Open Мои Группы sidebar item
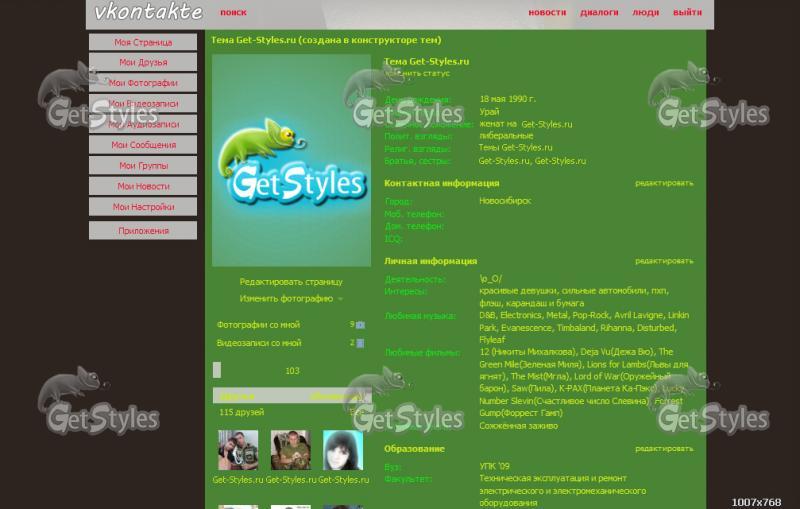Viewport: 800px width, 509px height. [x=143, y=165]
